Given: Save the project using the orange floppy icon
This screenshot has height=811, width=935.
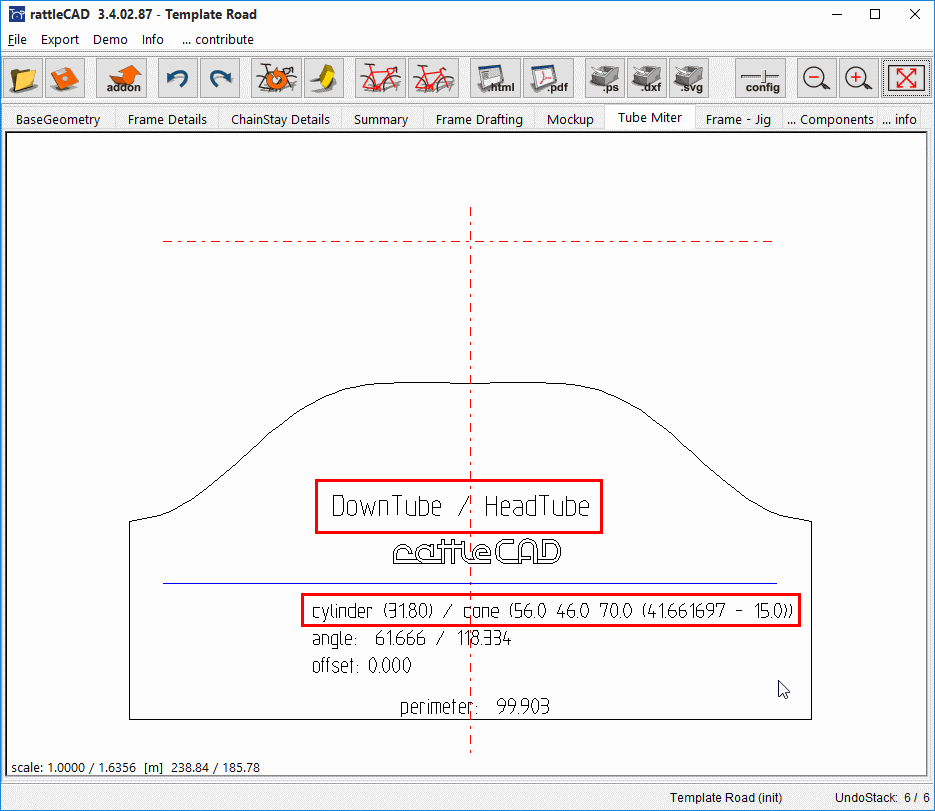Looking at the screenshot, I should 64,78.
